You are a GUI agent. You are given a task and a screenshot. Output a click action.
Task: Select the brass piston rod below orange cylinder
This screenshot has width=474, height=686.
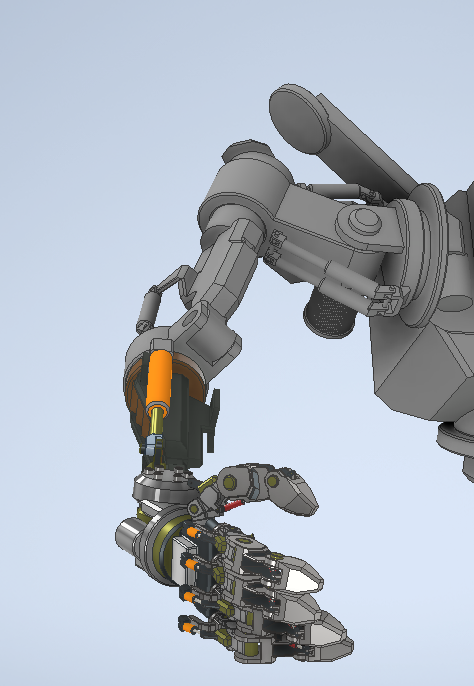click(156, 423)
